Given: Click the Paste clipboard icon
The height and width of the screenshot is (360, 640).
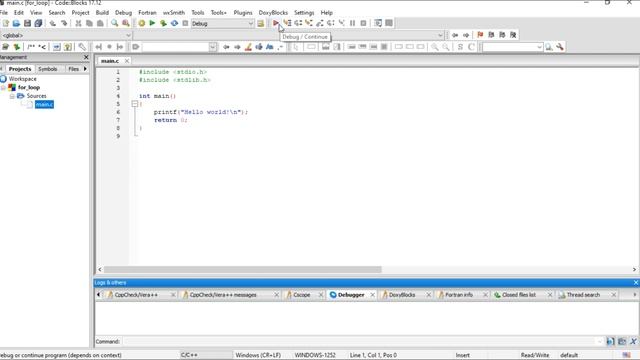Looking at the screenshot, I should tap(100, 23).
